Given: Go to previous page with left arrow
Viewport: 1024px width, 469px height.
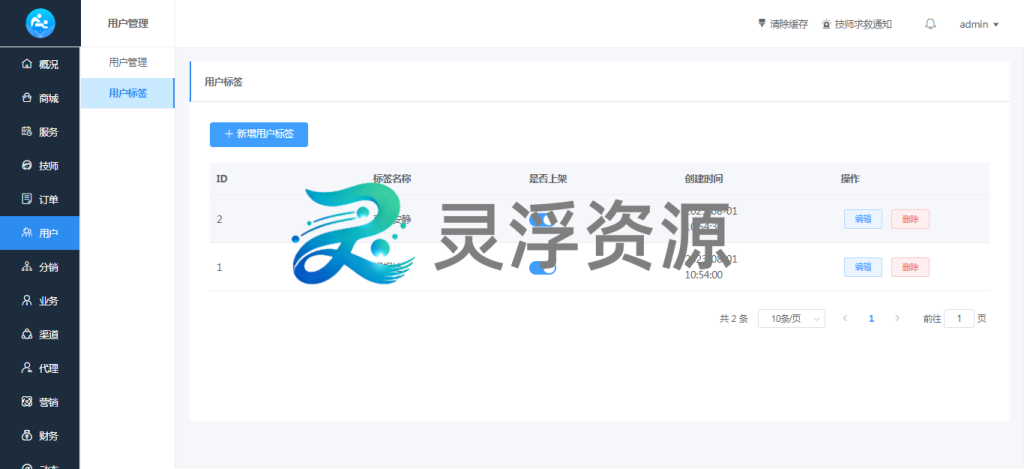Looking at the screenshot, I should [x=845, y=318].
